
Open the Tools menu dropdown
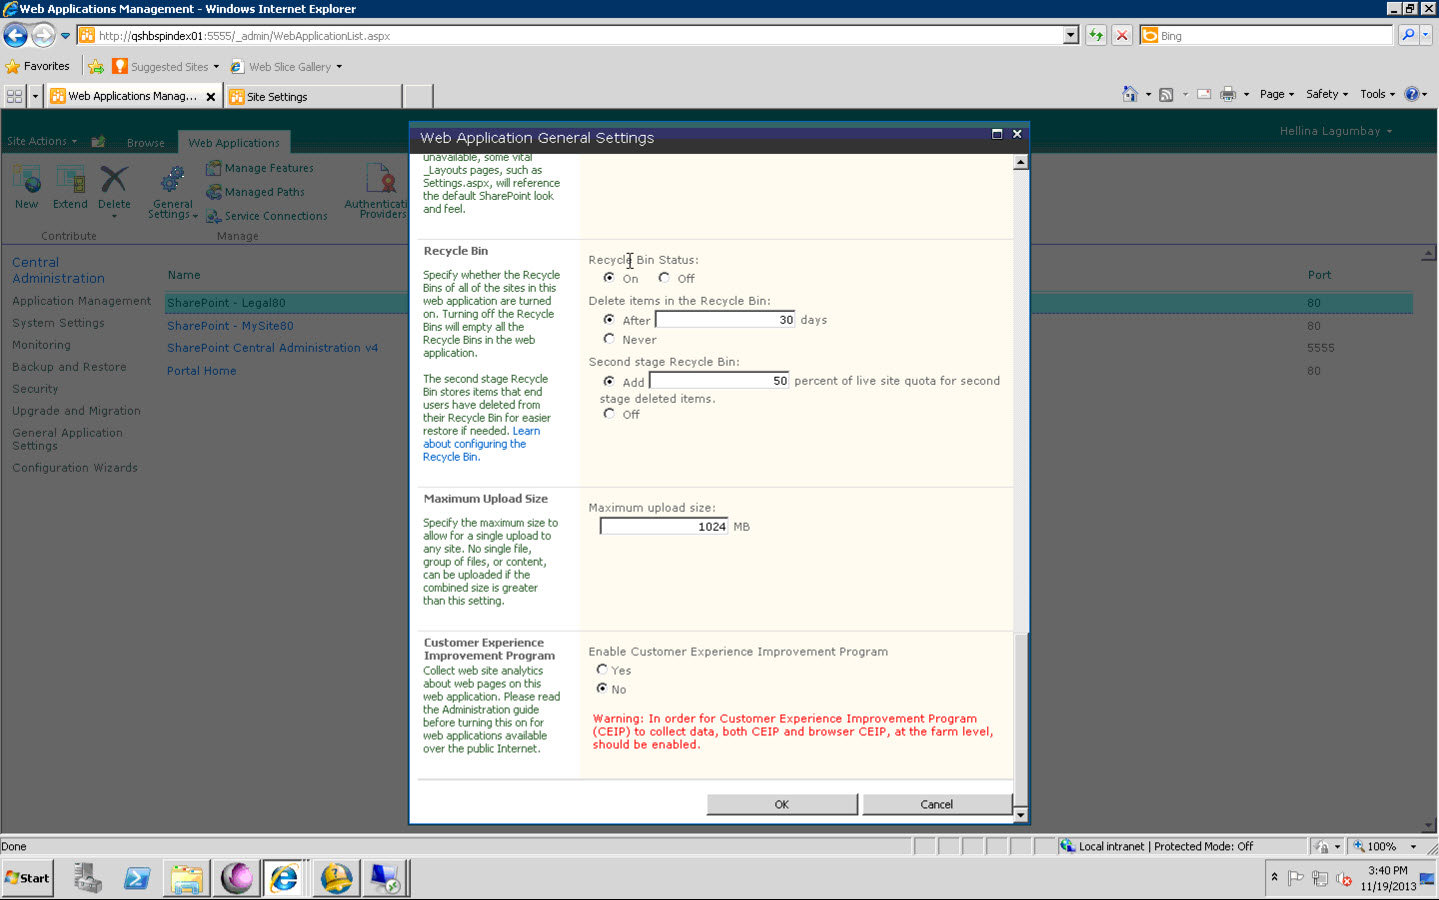point(1377,94)
